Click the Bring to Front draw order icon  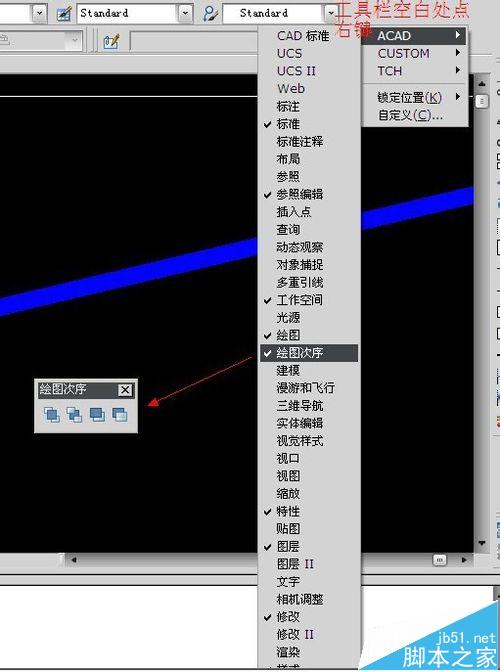pyautogui.click(x=51, y=414)
